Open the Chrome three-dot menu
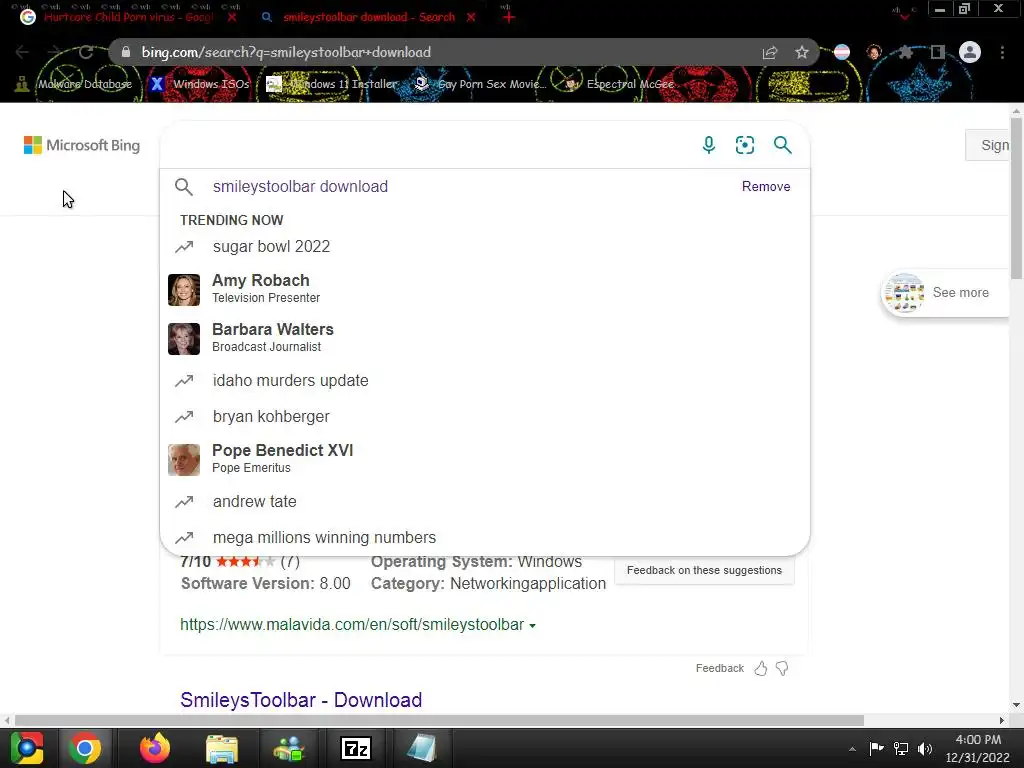This screenshot has height=768, width=1024. click(x=1002, y=52)
